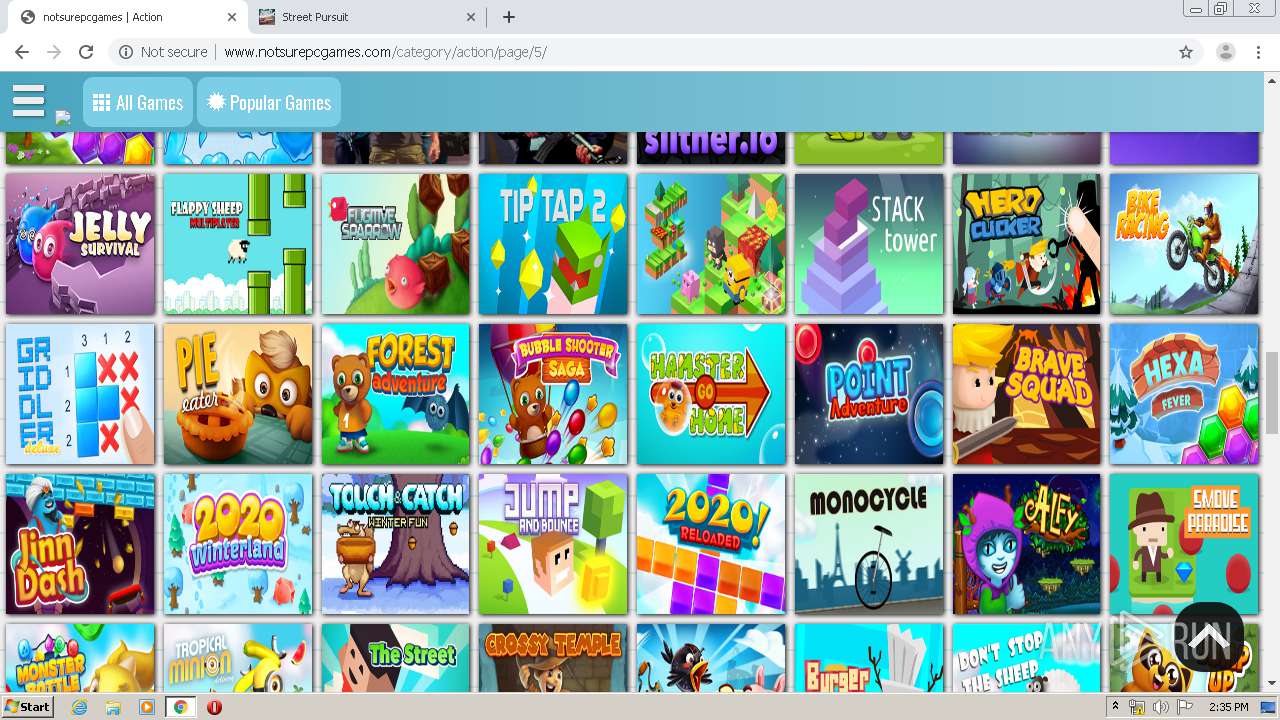
Task: Play Tip Tap 2 game
Action: pos(553,244)
